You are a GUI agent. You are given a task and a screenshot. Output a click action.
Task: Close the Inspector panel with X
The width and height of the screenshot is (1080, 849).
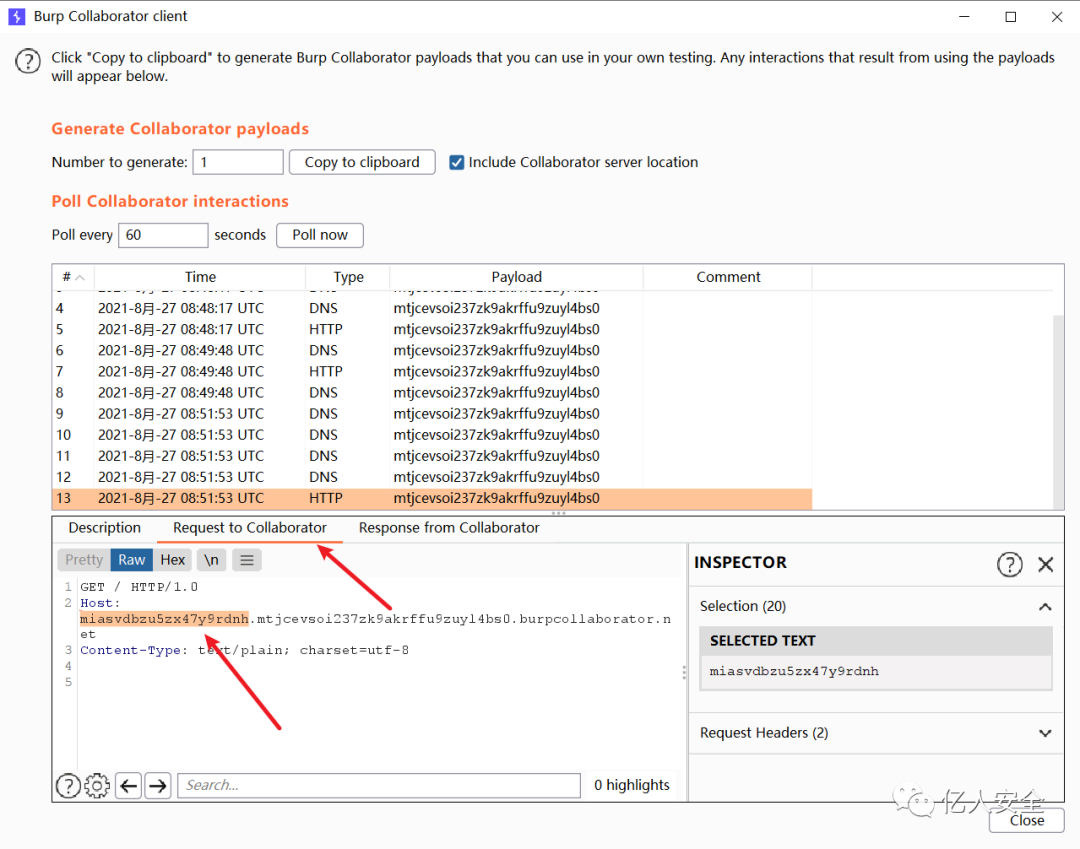click(x=1046, y=565)
